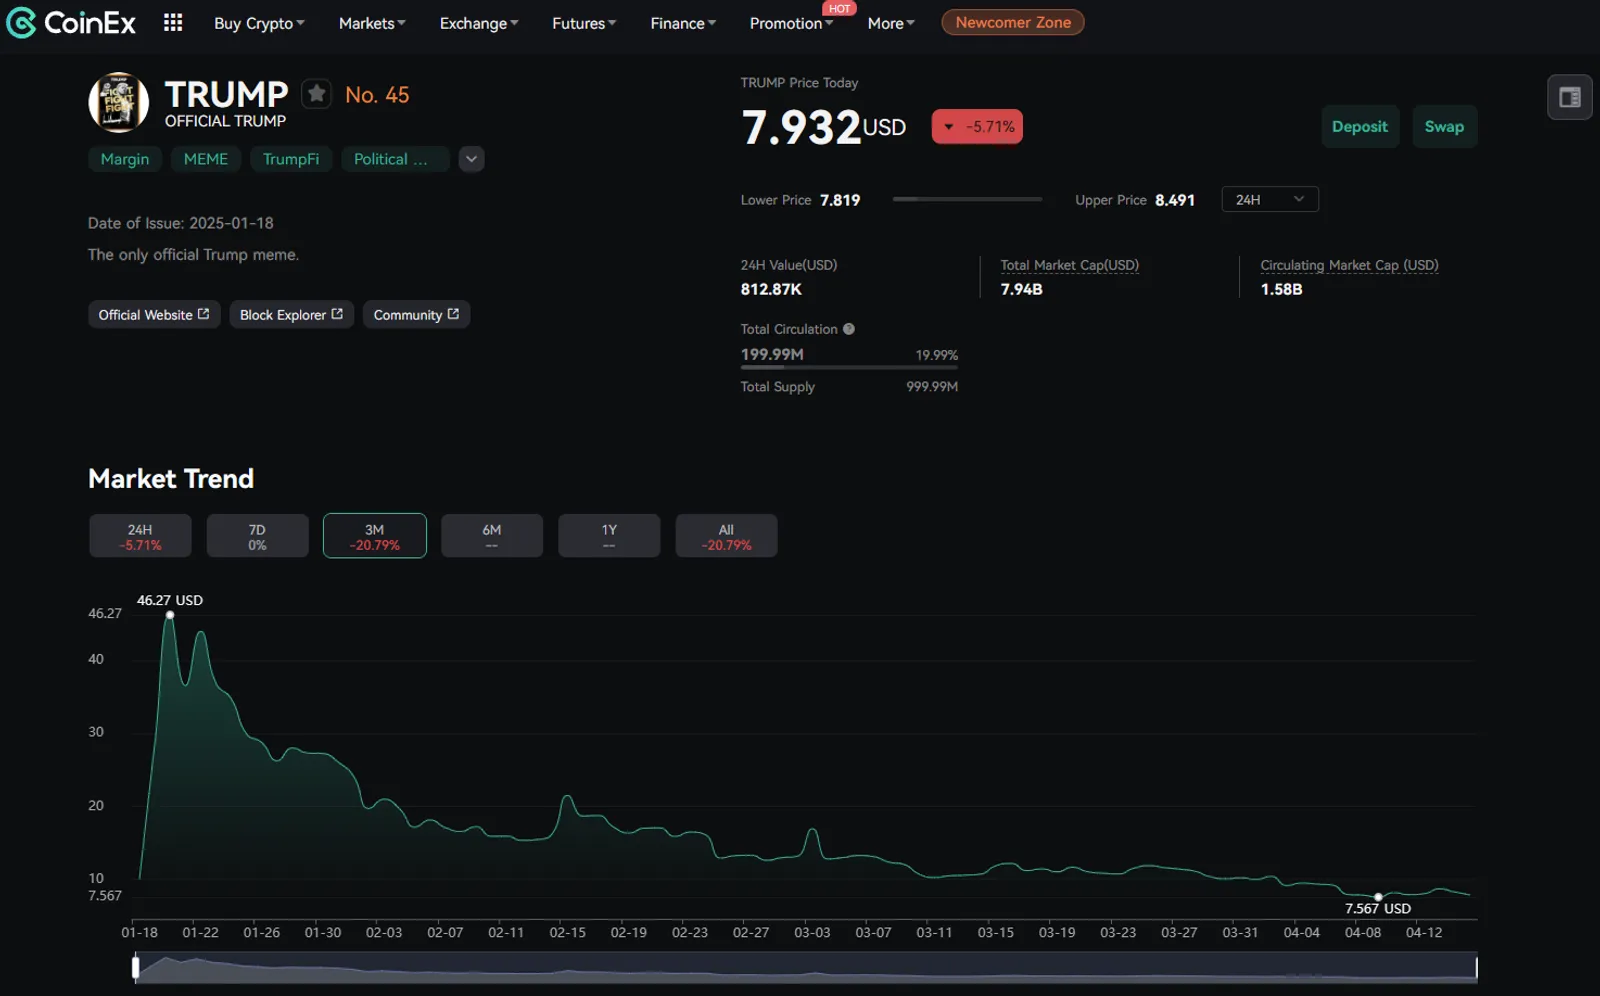Viewport: 1600px width, 996px height.
Task: Open the Buy Crypto menu
Action: click(x=259, y=23)
